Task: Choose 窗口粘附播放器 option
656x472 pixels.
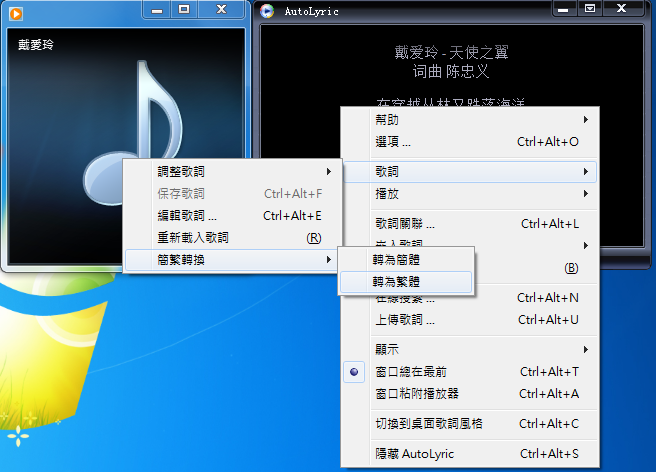Action: [470, 394]
